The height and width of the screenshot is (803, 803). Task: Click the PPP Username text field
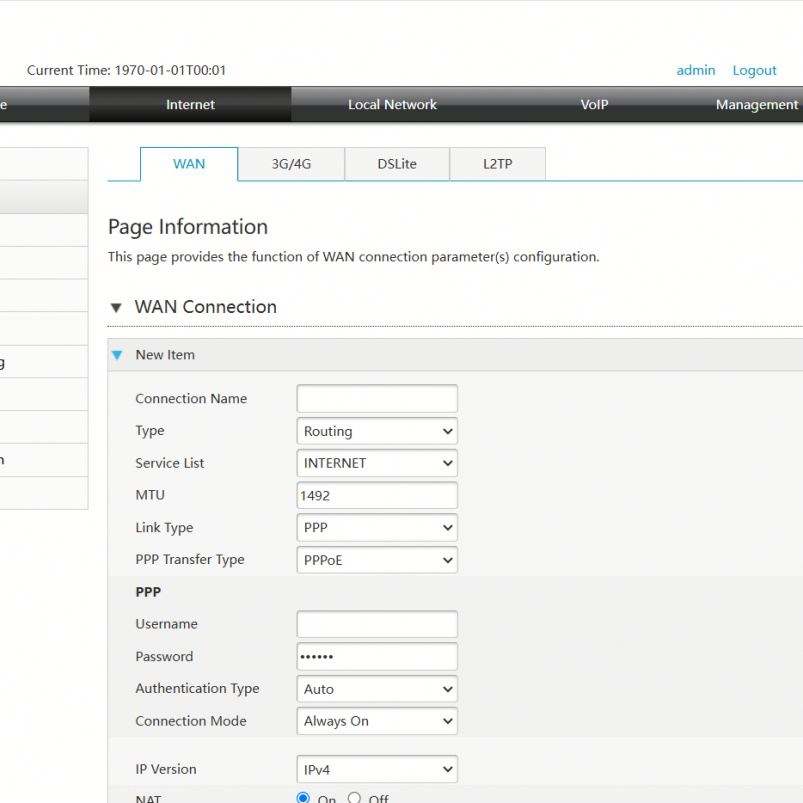click(x=377, y=625)
